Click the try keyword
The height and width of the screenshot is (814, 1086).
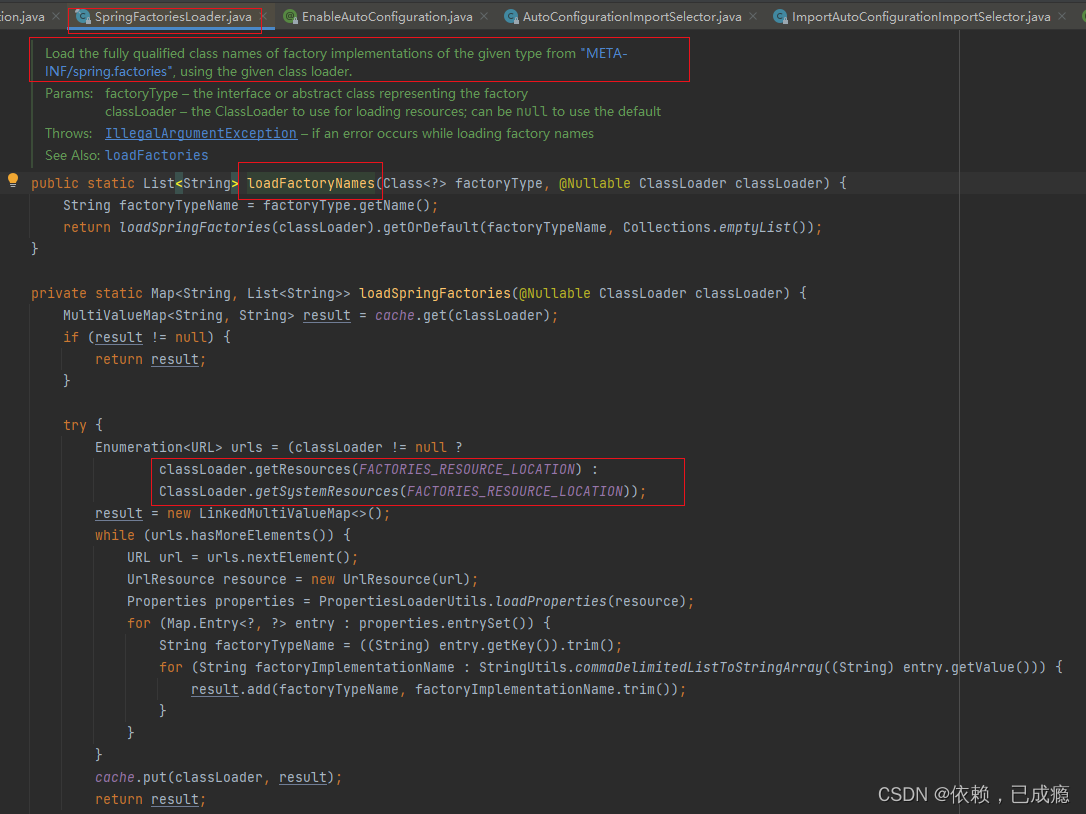coord(75,425)
